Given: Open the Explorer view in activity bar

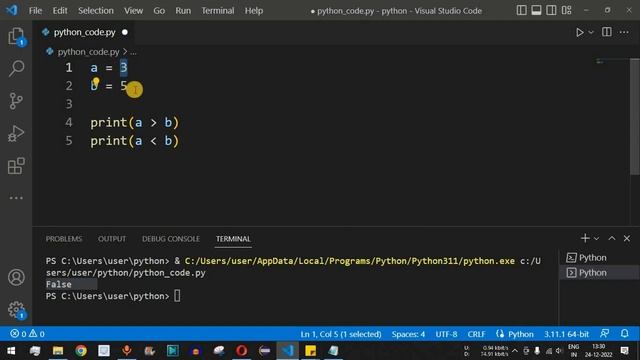Looking at the screenshot, I should (x=16, y=36).
